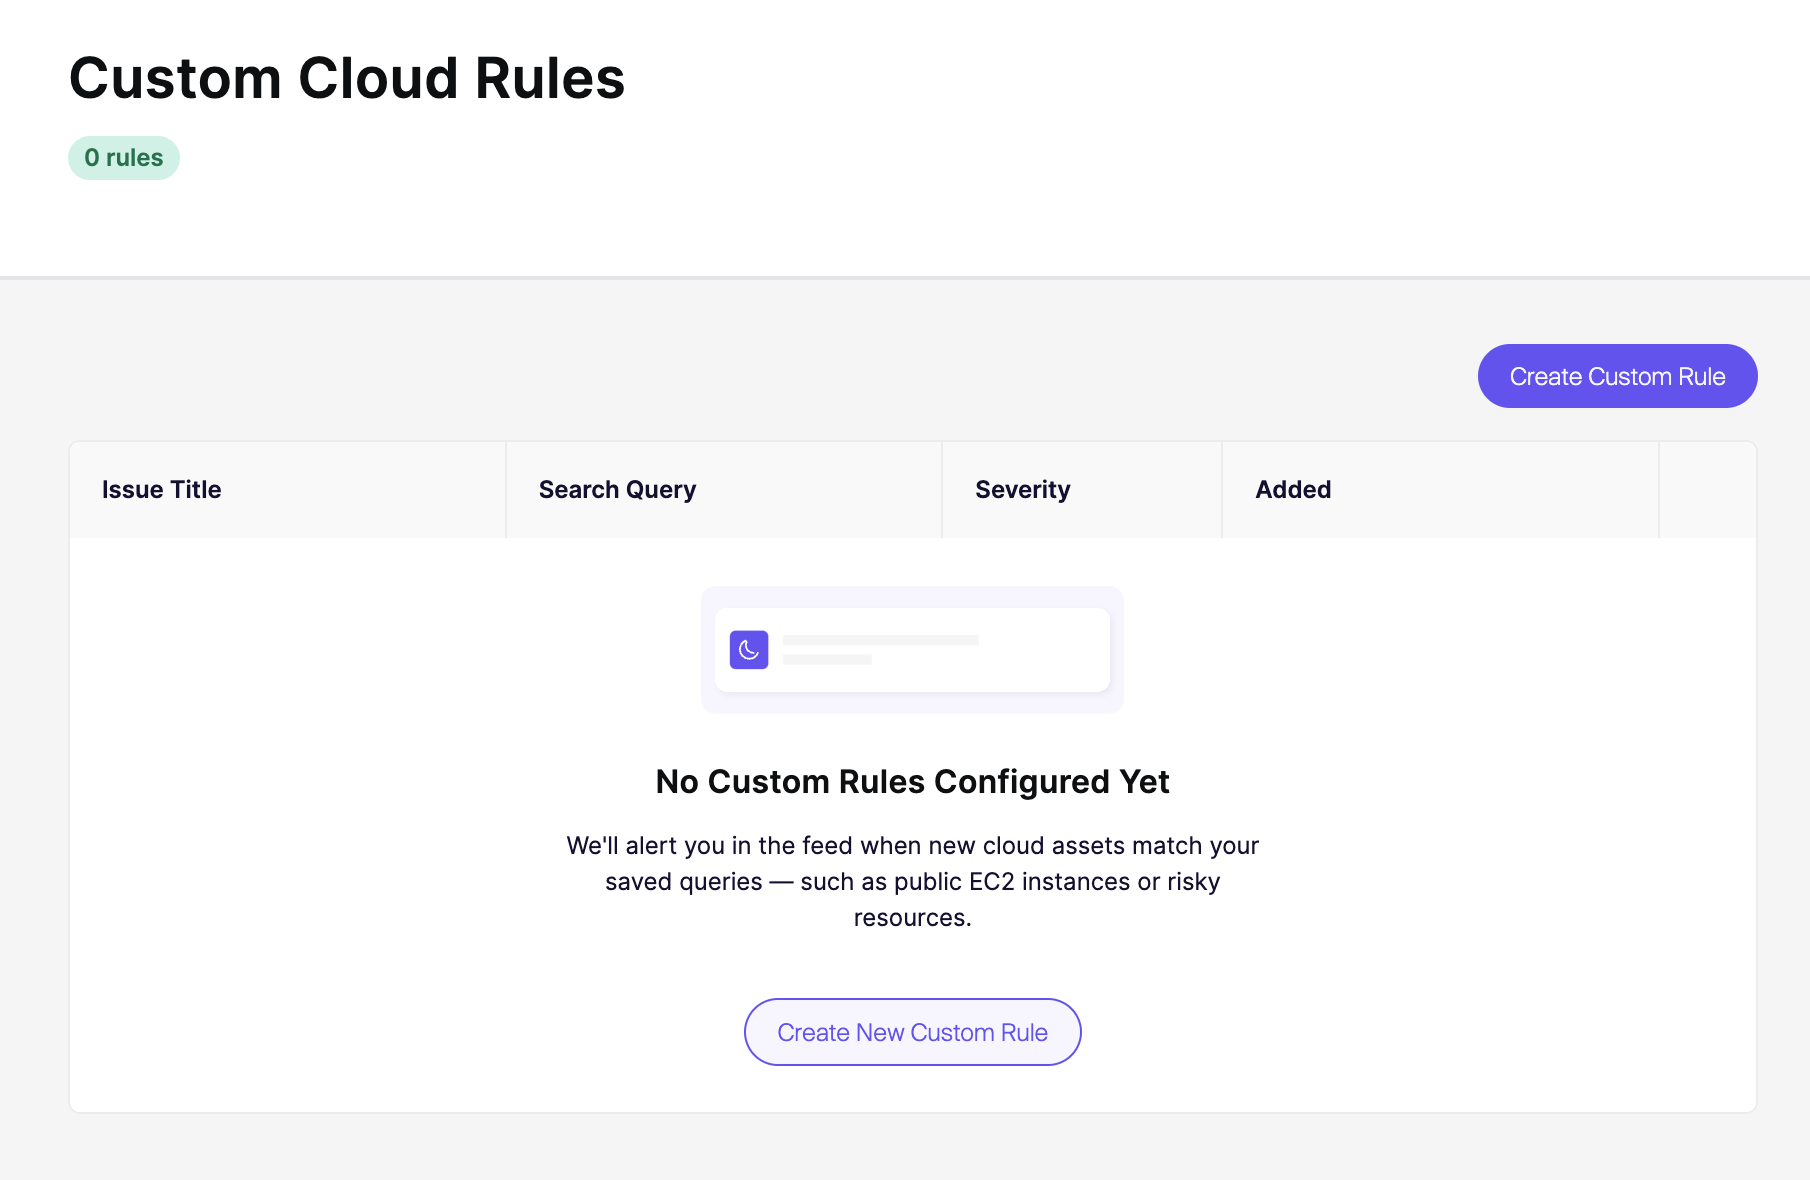Click the purple moon icon

(749, 650)
